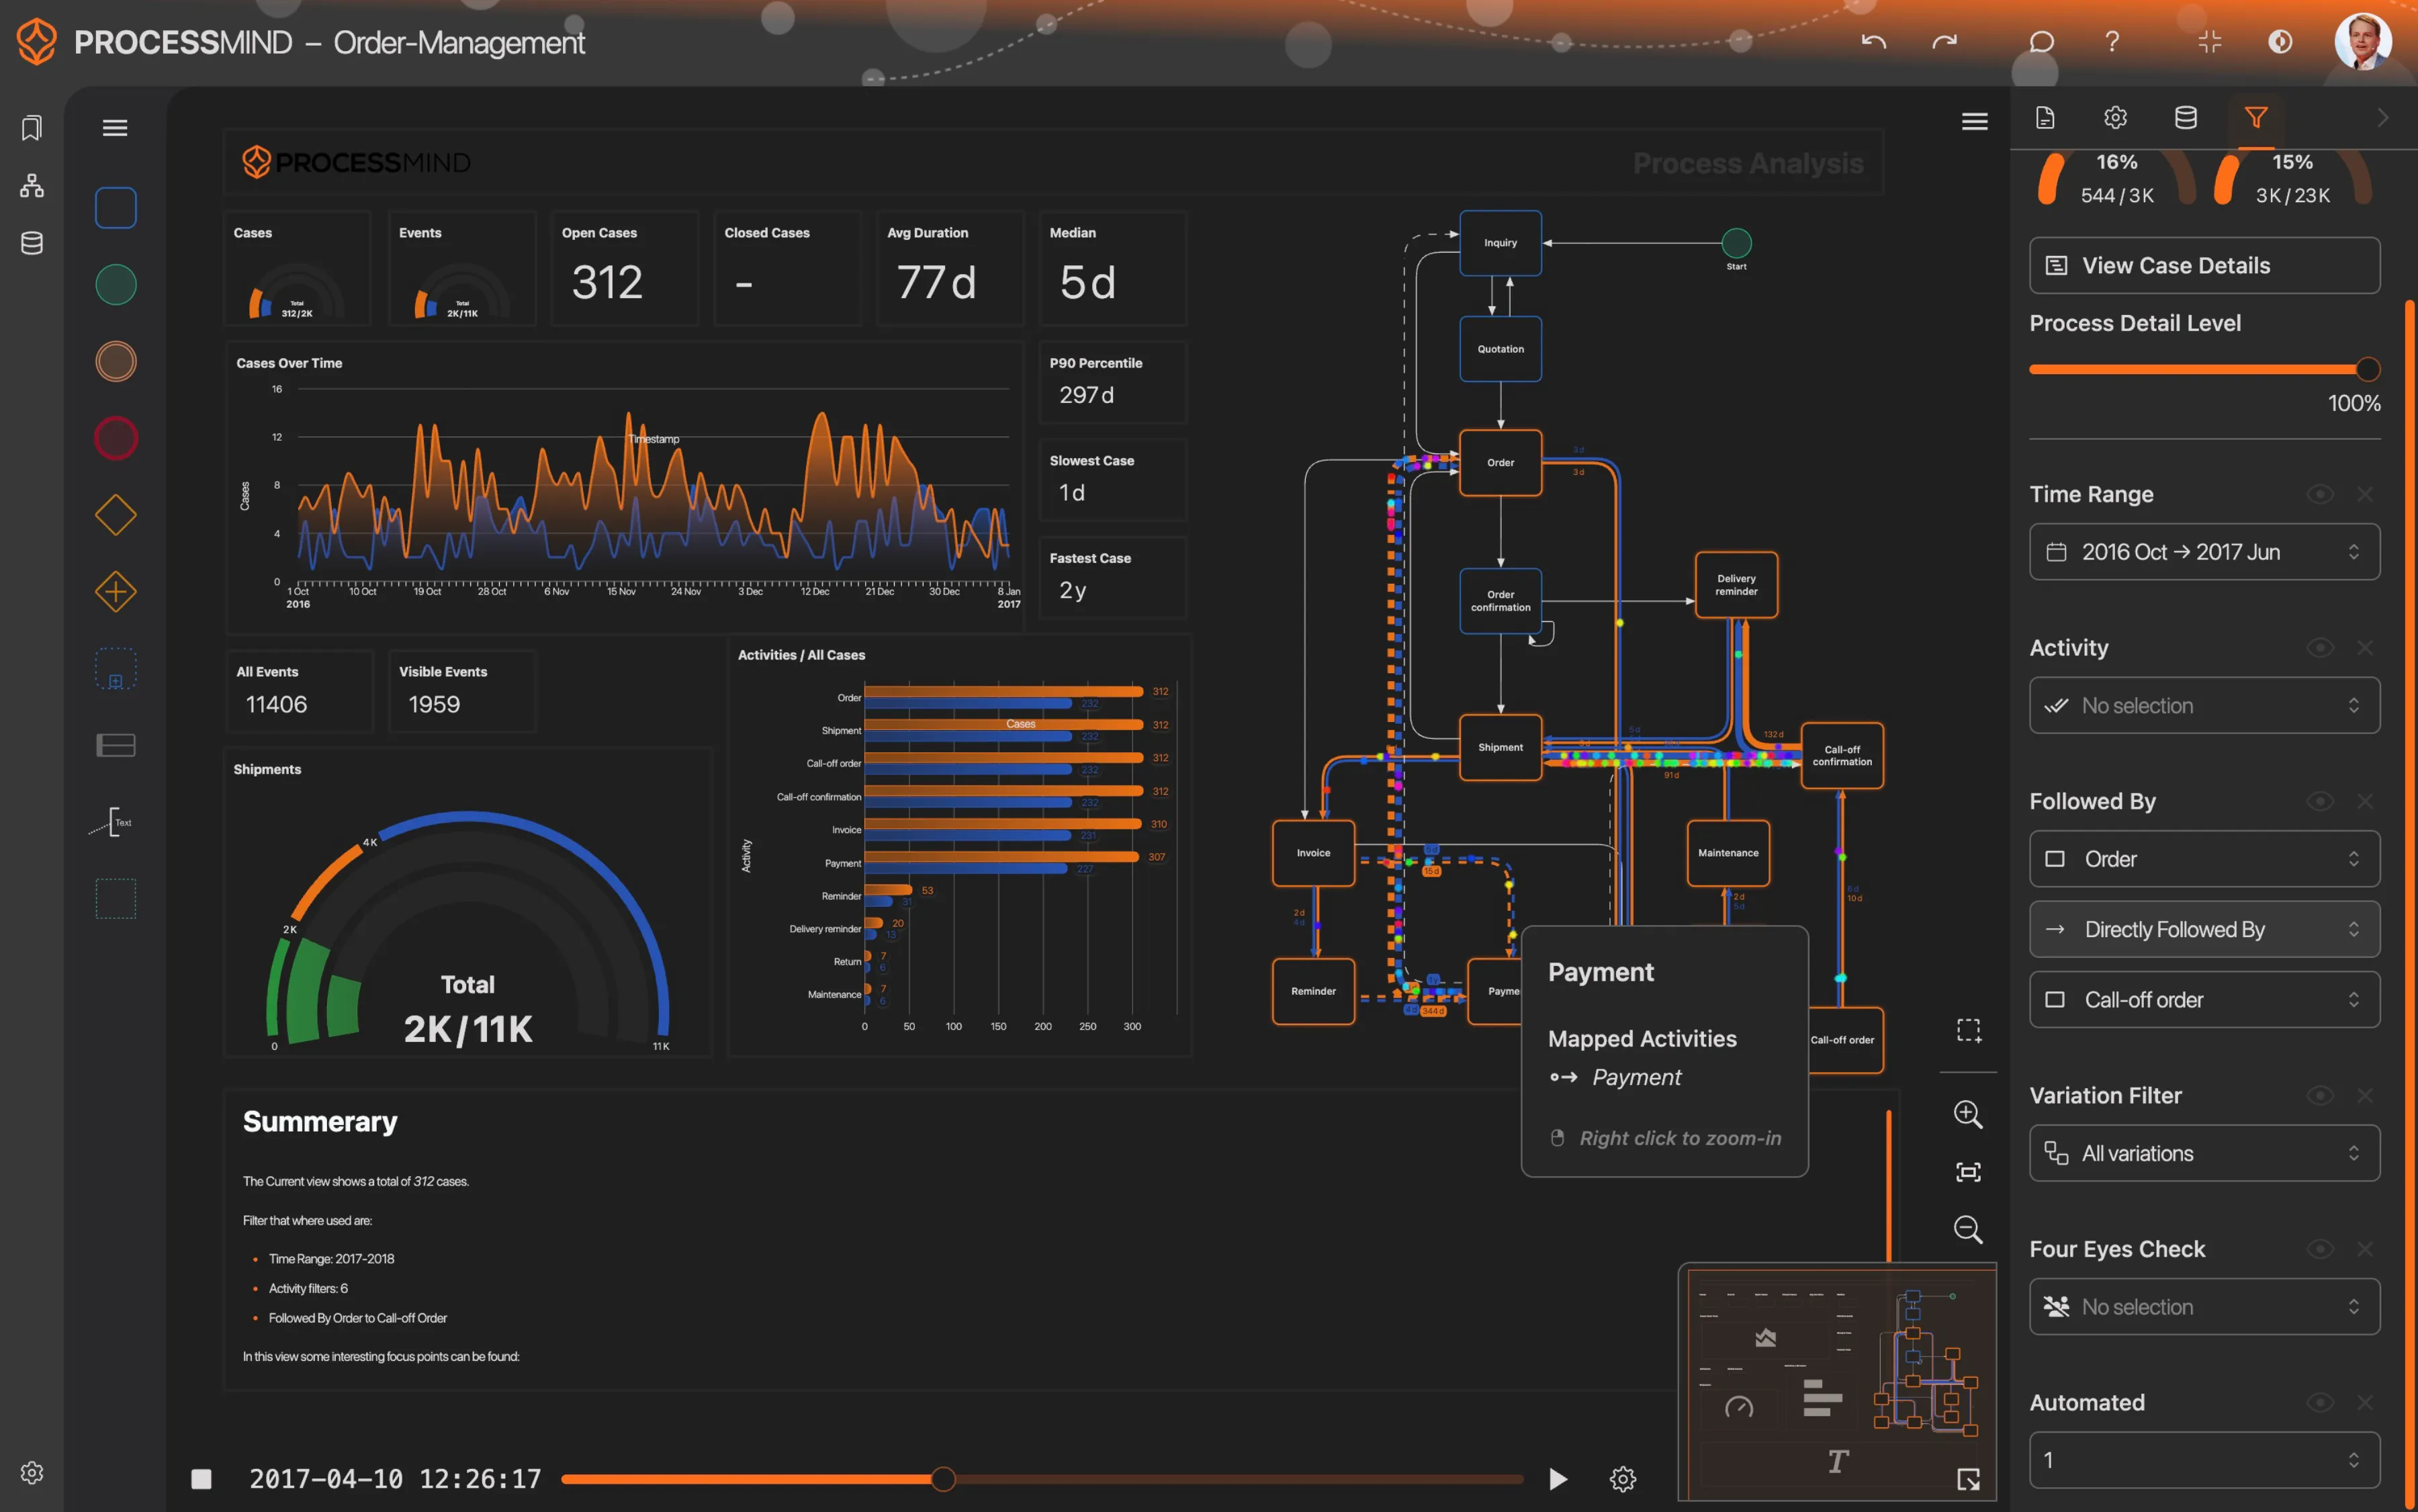The image size is (2418, 1512).
Task: Click the Payment node in process map
Action: click(x=1495, y=991)
